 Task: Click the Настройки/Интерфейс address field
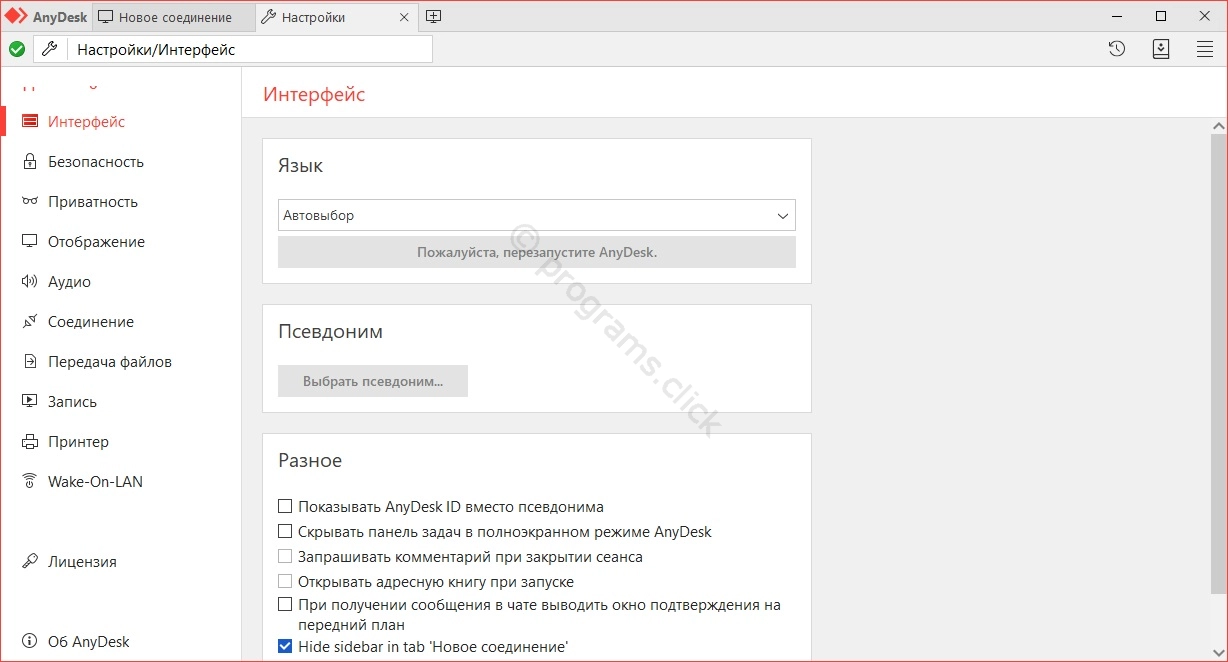point(250,49)
